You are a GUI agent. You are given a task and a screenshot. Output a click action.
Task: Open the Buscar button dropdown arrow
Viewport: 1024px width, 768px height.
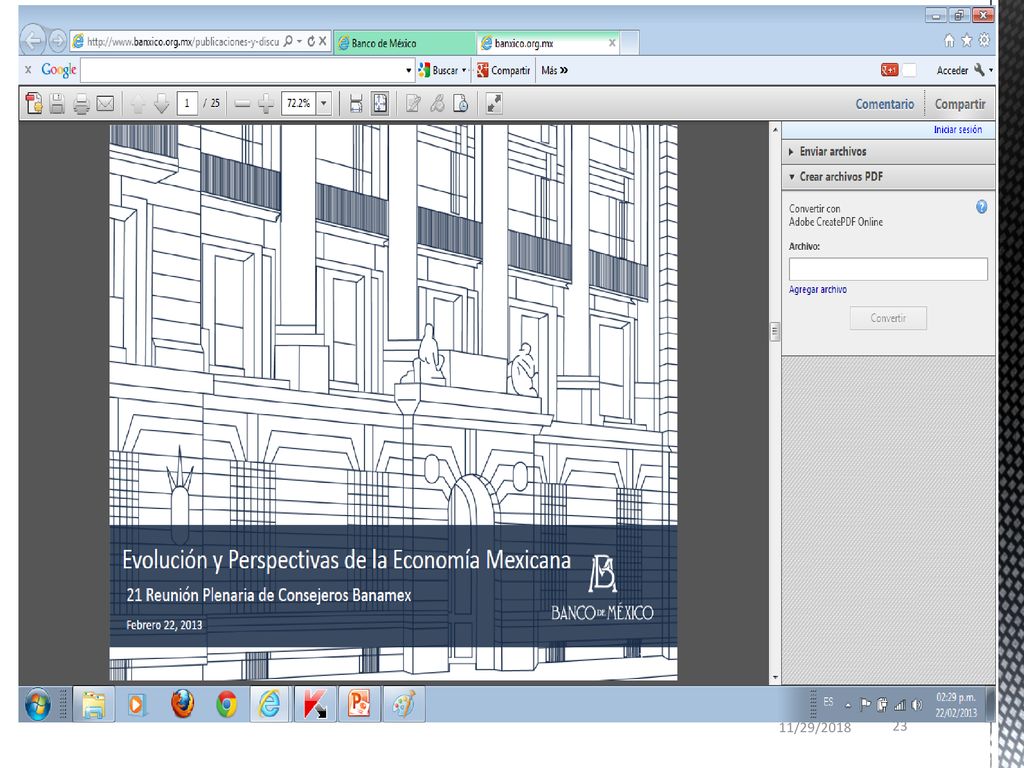[464, 71]
